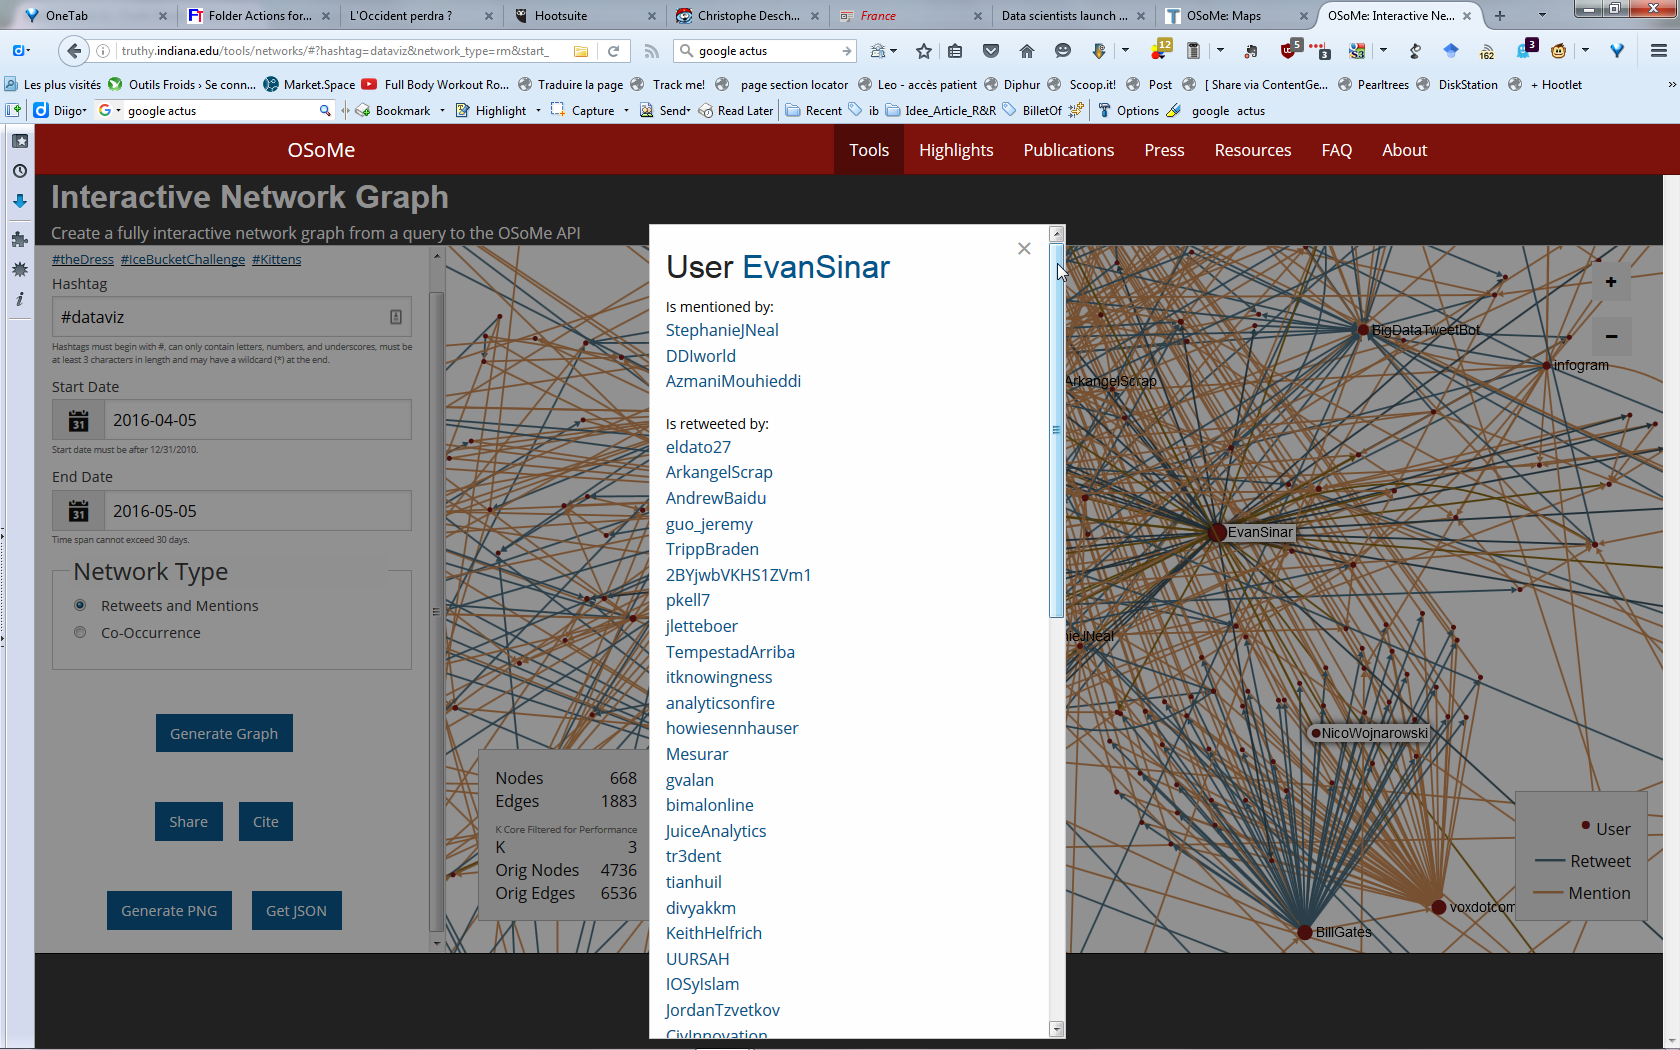The image size is (1680, 1050).
Task: Reload the page with the refresh icon
Action: [614, 51]
